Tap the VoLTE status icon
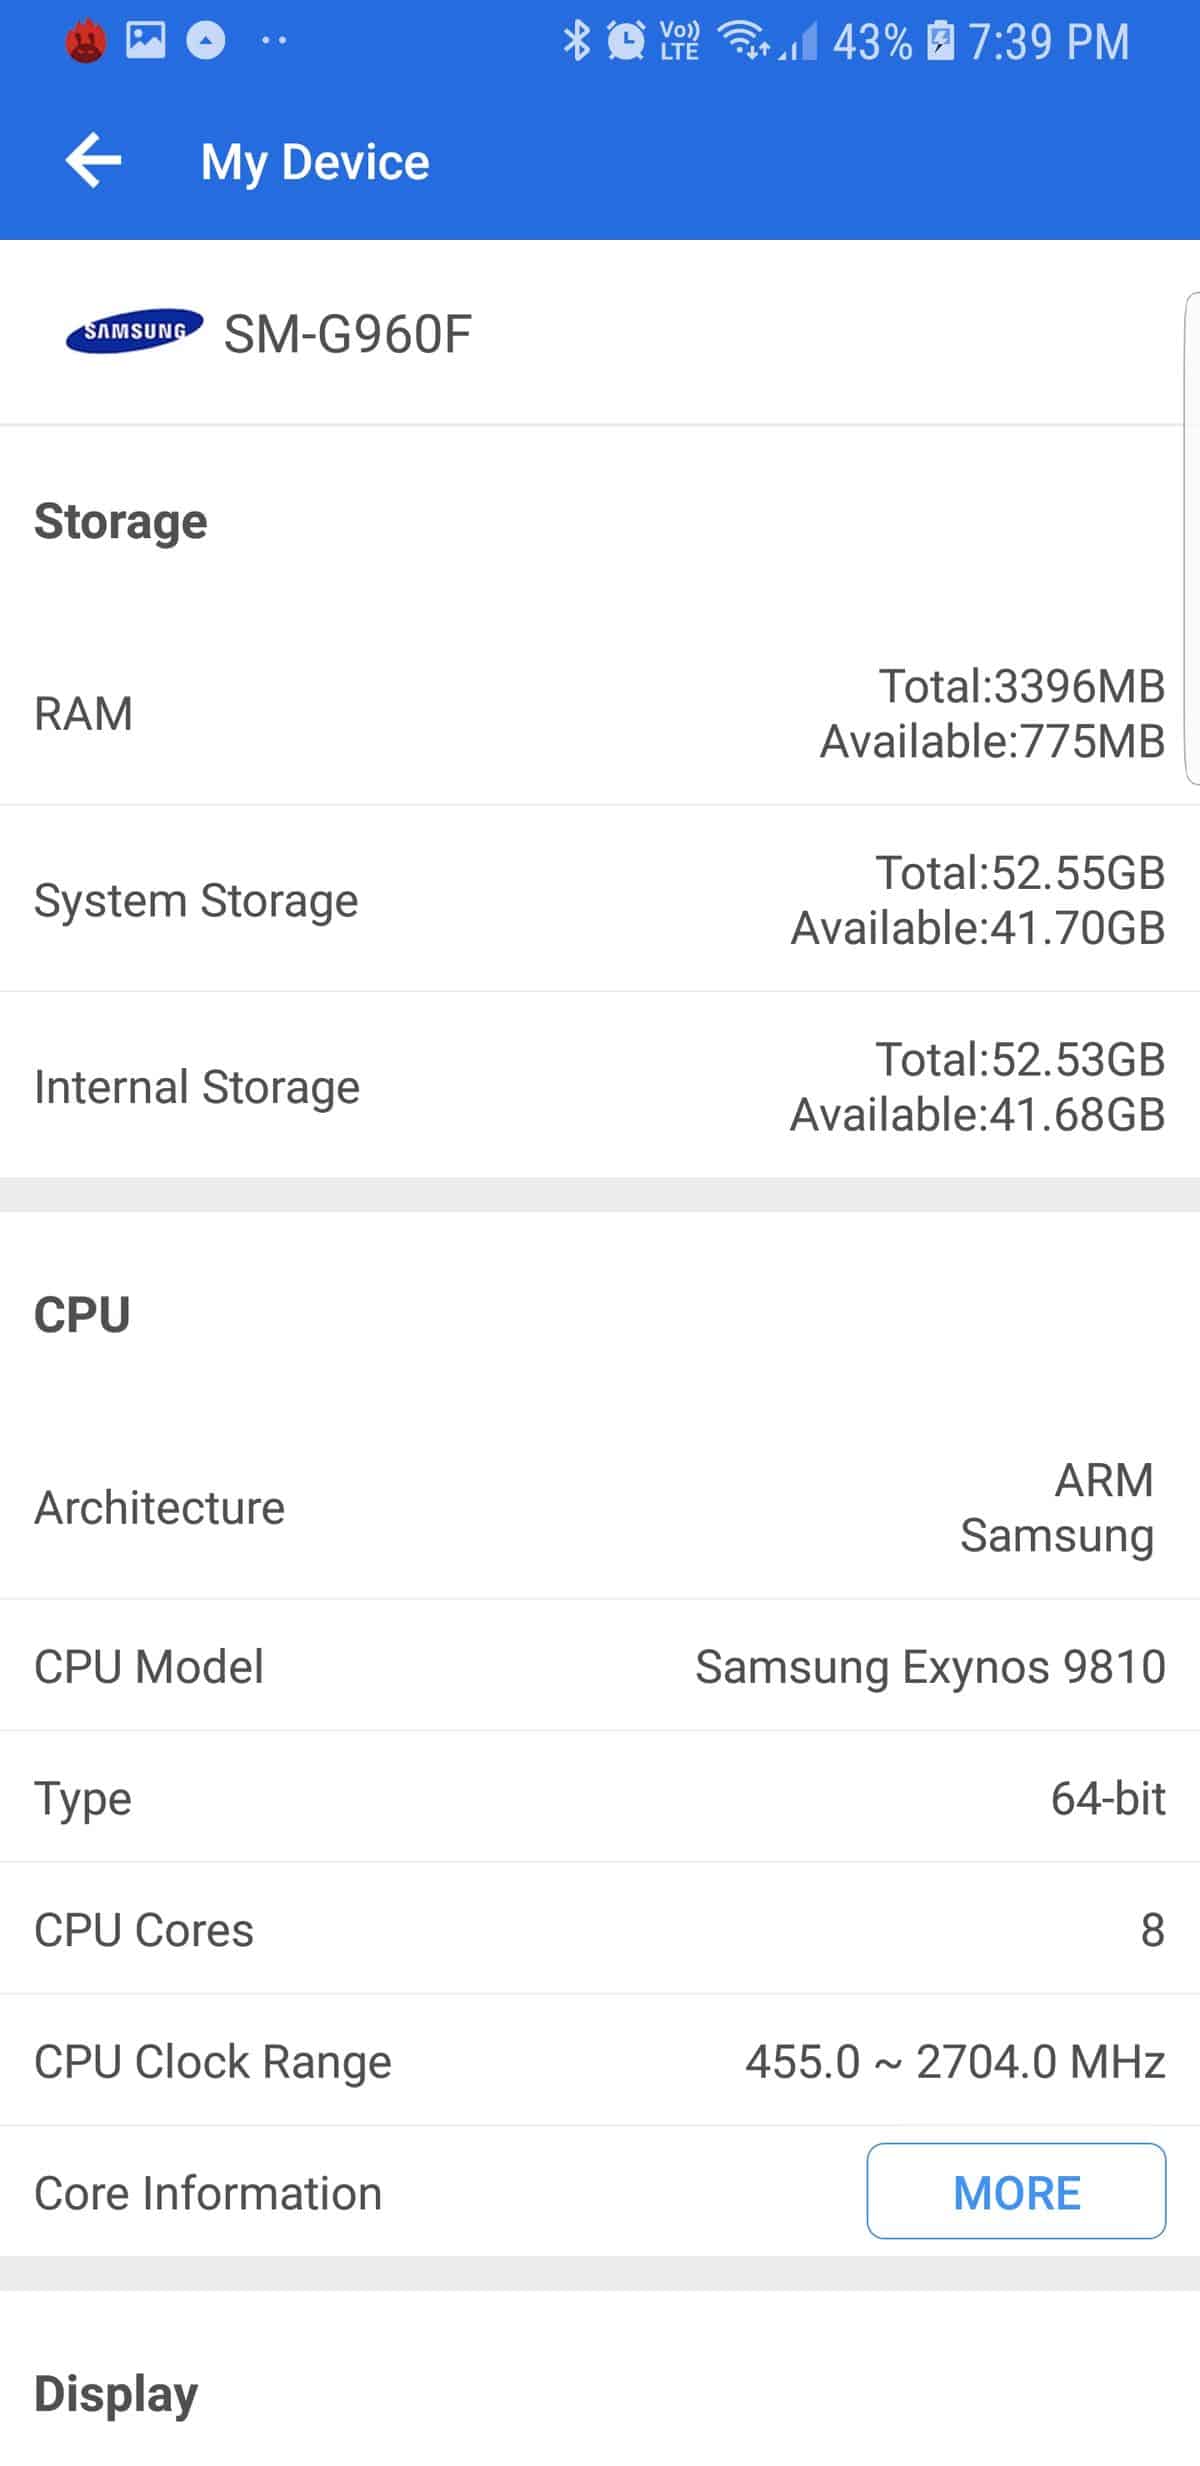The width and height of the screenshot is (1200, 2466). point(680,41)
